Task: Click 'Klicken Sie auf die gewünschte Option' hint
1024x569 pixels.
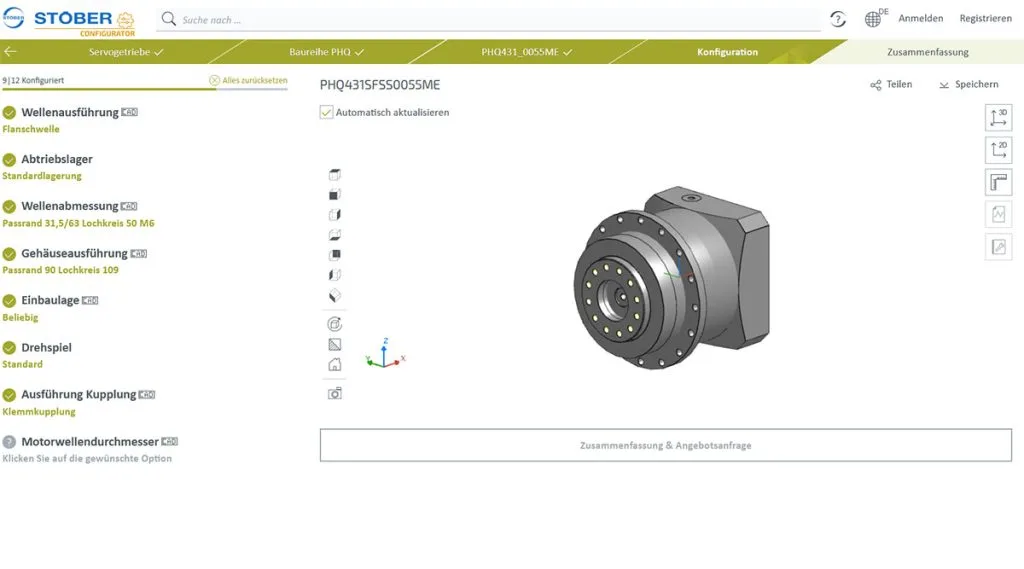Action: pyautogui.click(x=87, y=459)
